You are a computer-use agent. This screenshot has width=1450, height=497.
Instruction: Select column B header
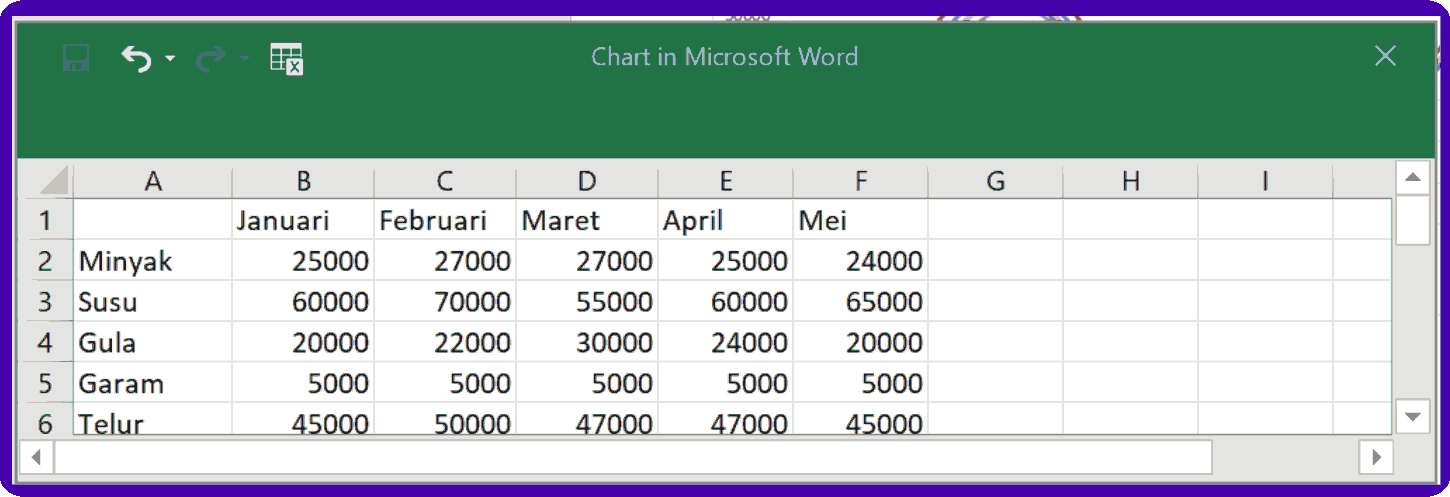(x=303, y=181)
